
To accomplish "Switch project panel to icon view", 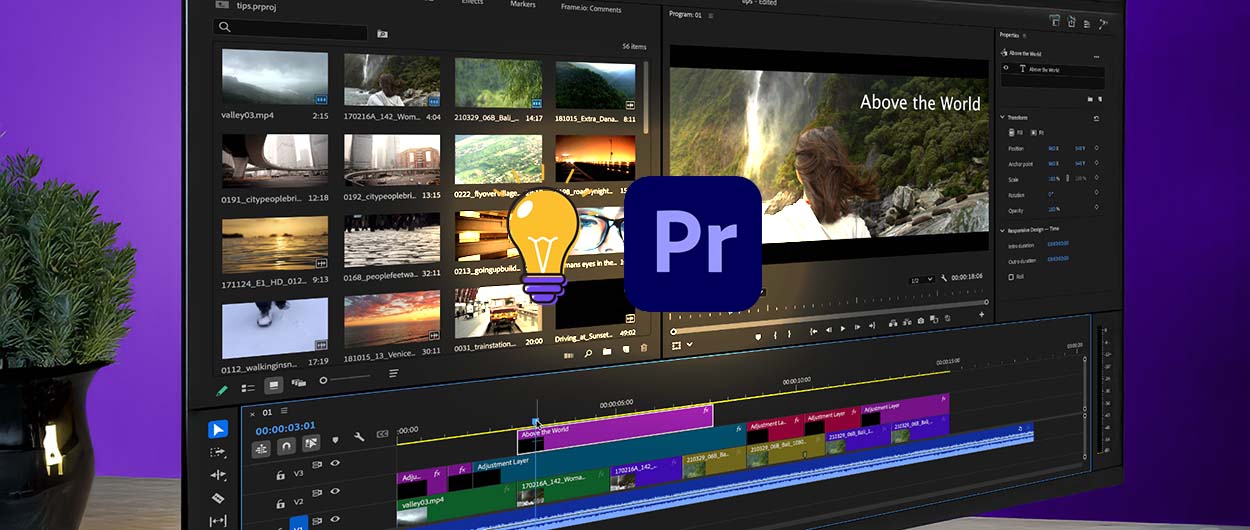I will point(274,385).
